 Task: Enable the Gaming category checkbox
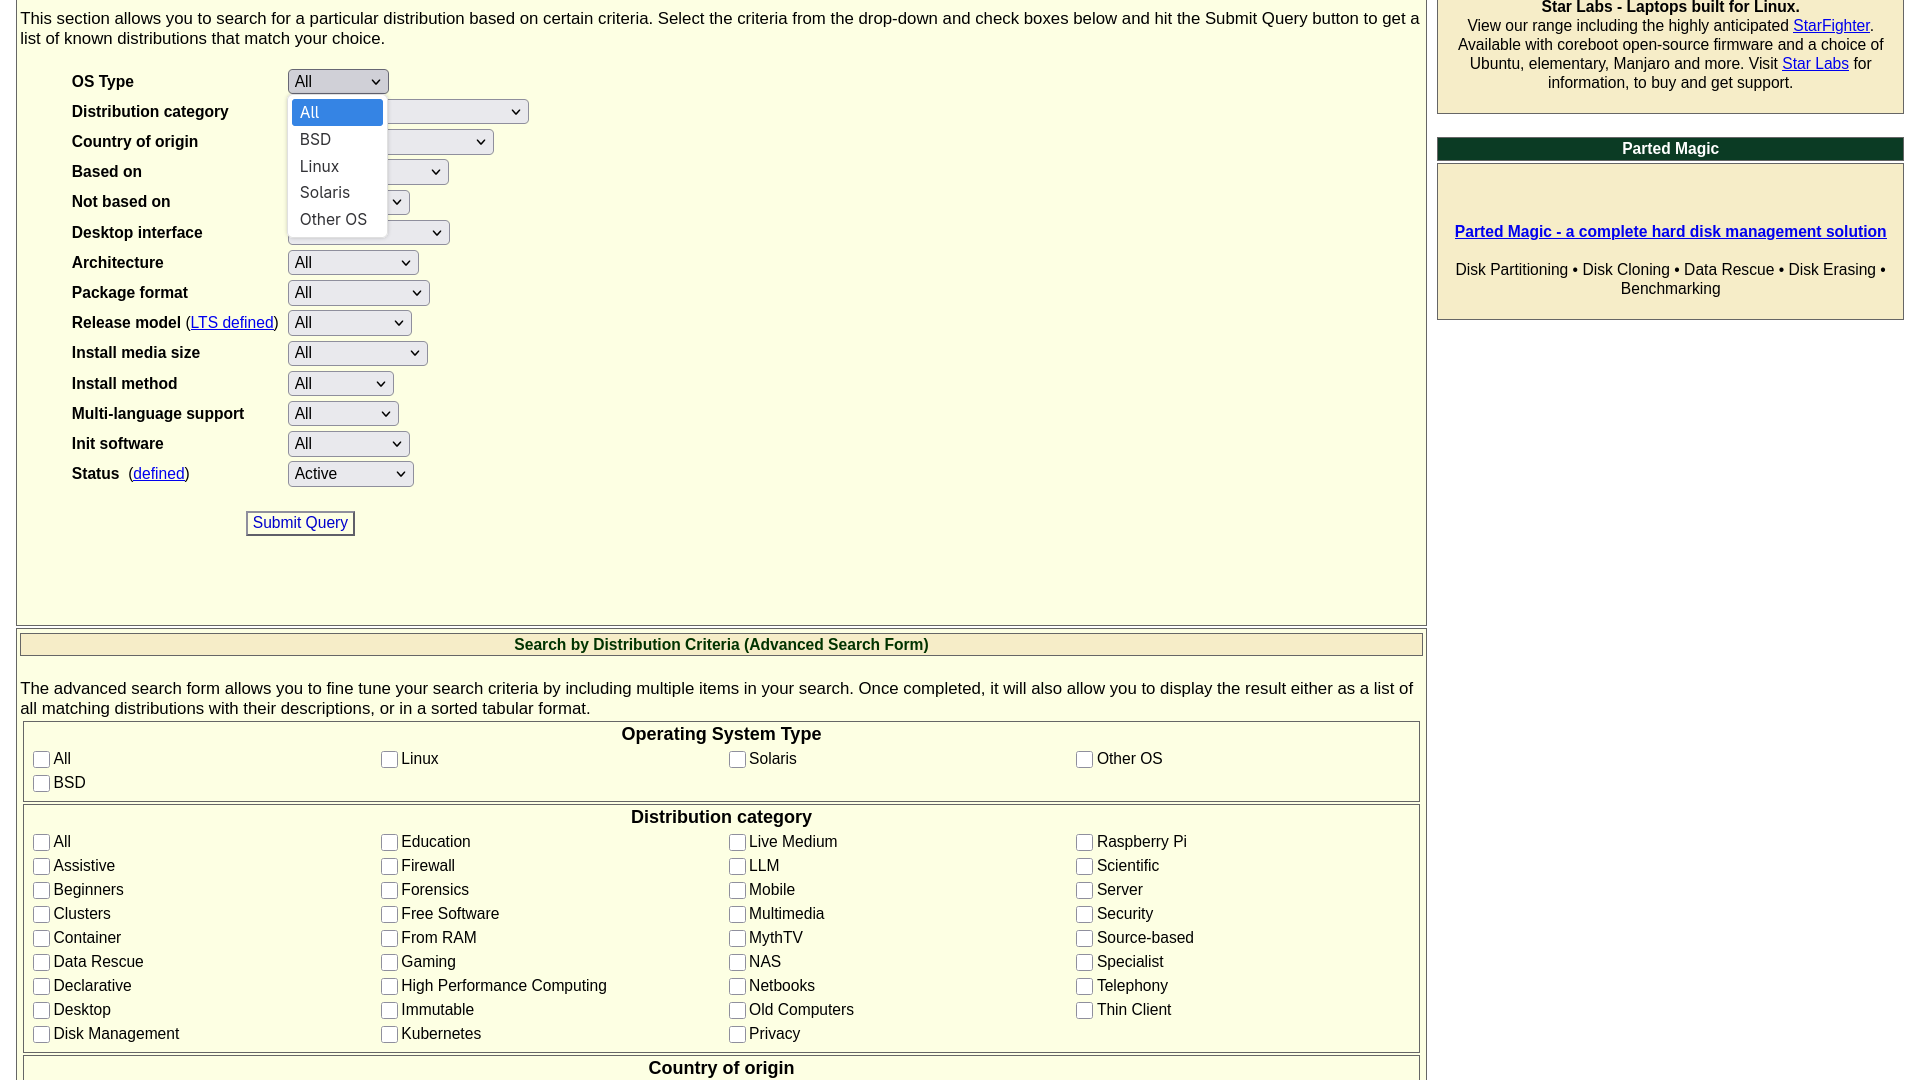pyautogui.click(x=389, y=962)
